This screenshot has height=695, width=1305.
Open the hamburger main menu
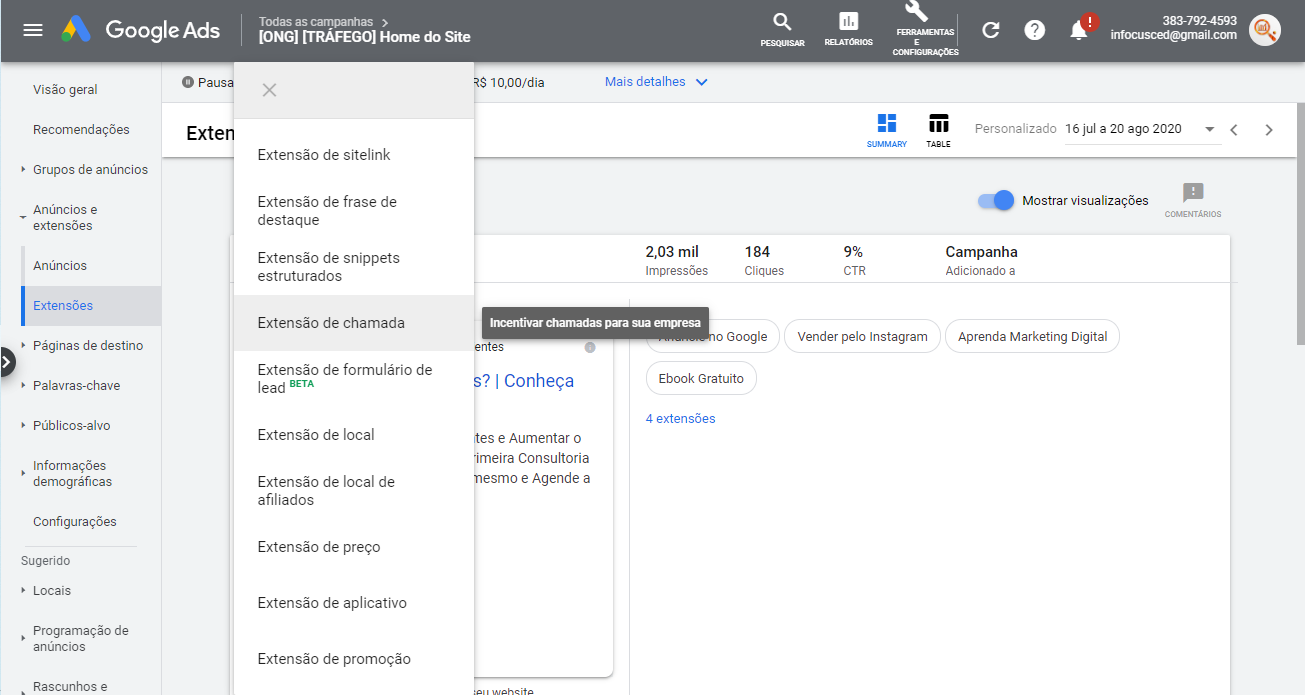coord(33,30)
